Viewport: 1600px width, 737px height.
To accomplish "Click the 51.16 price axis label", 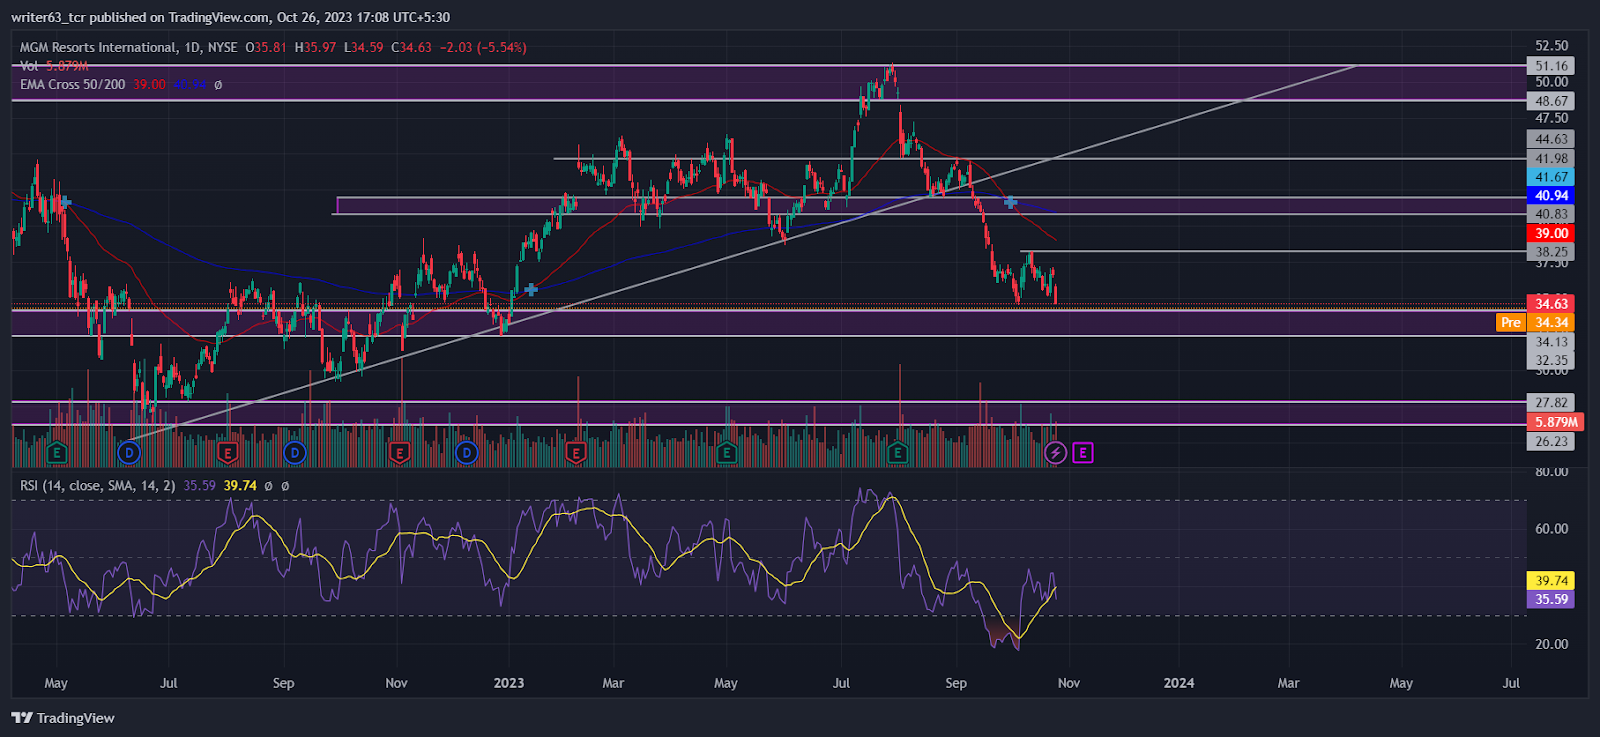I will point(1551,66).
